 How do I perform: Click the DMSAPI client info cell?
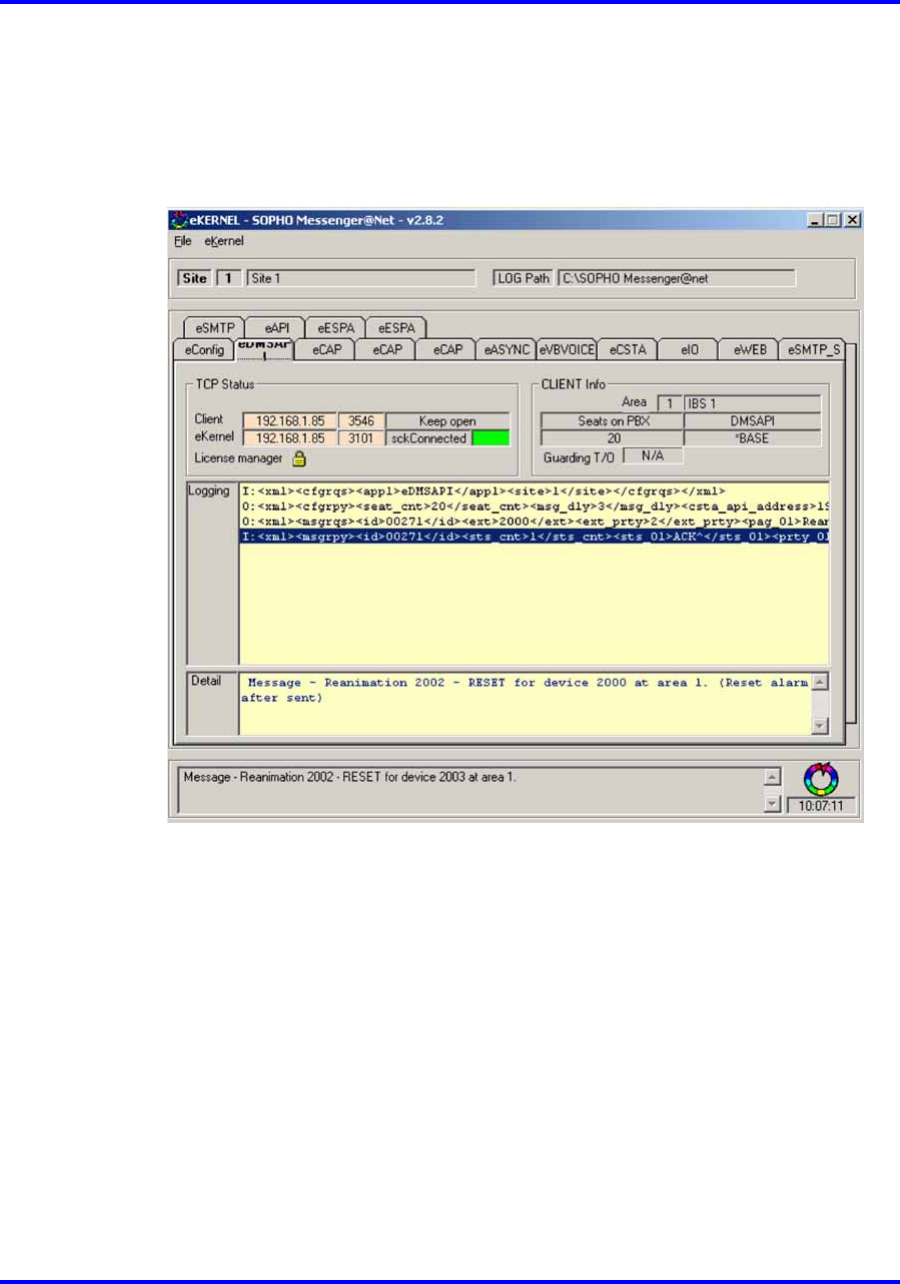[753, 421]
